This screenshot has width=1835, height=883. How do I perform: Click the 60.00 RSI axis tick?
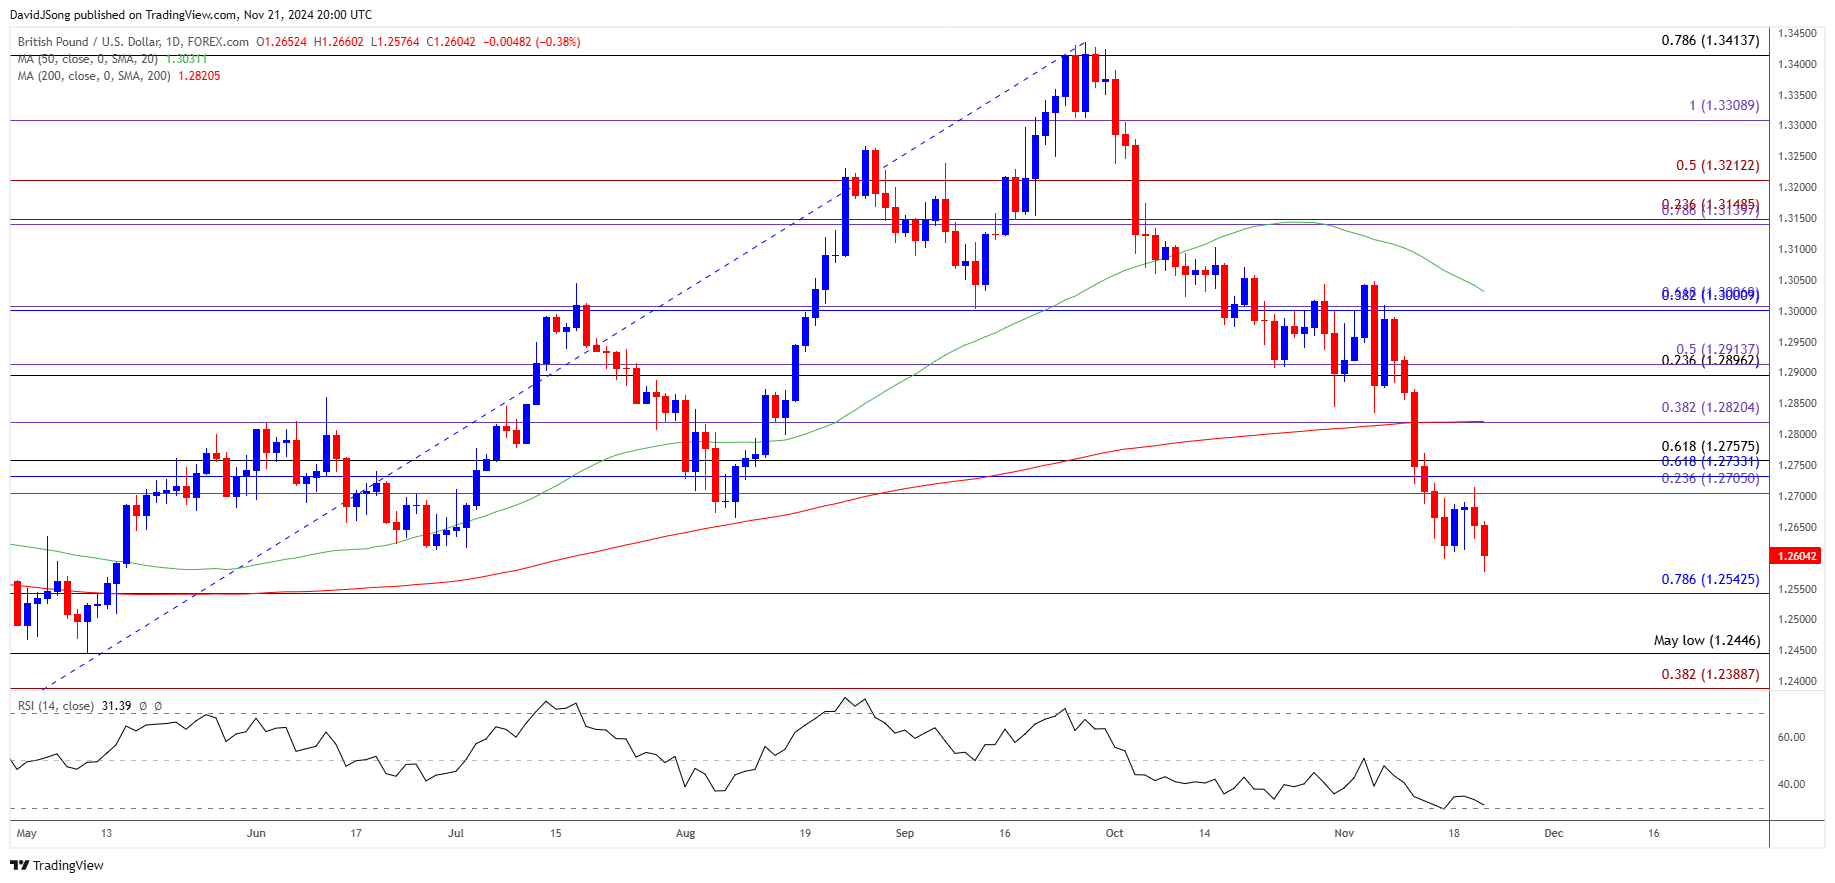[x=1791, y=738]
